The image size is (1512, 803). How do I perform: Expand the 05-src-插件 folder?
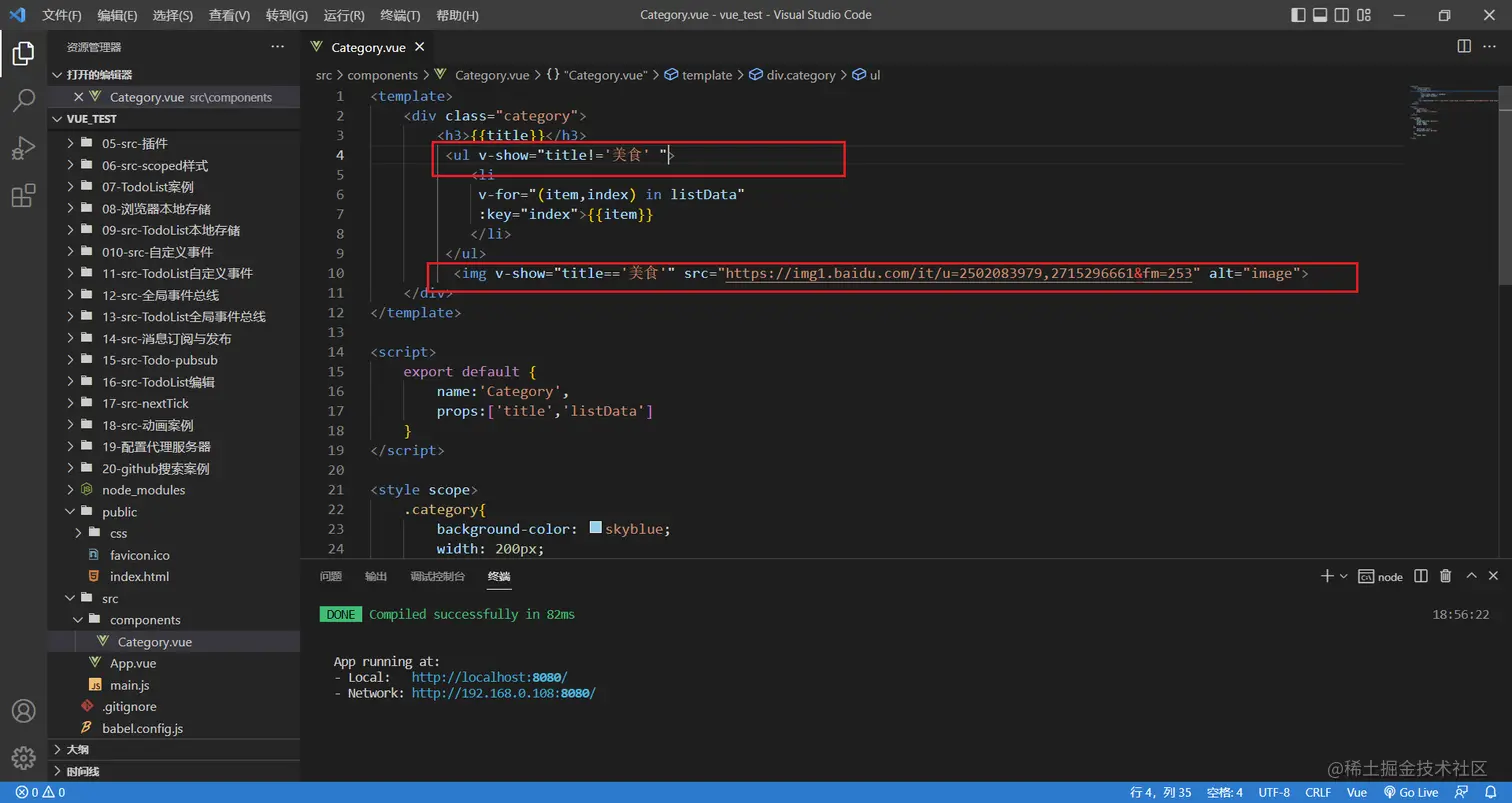pos(174,143)
